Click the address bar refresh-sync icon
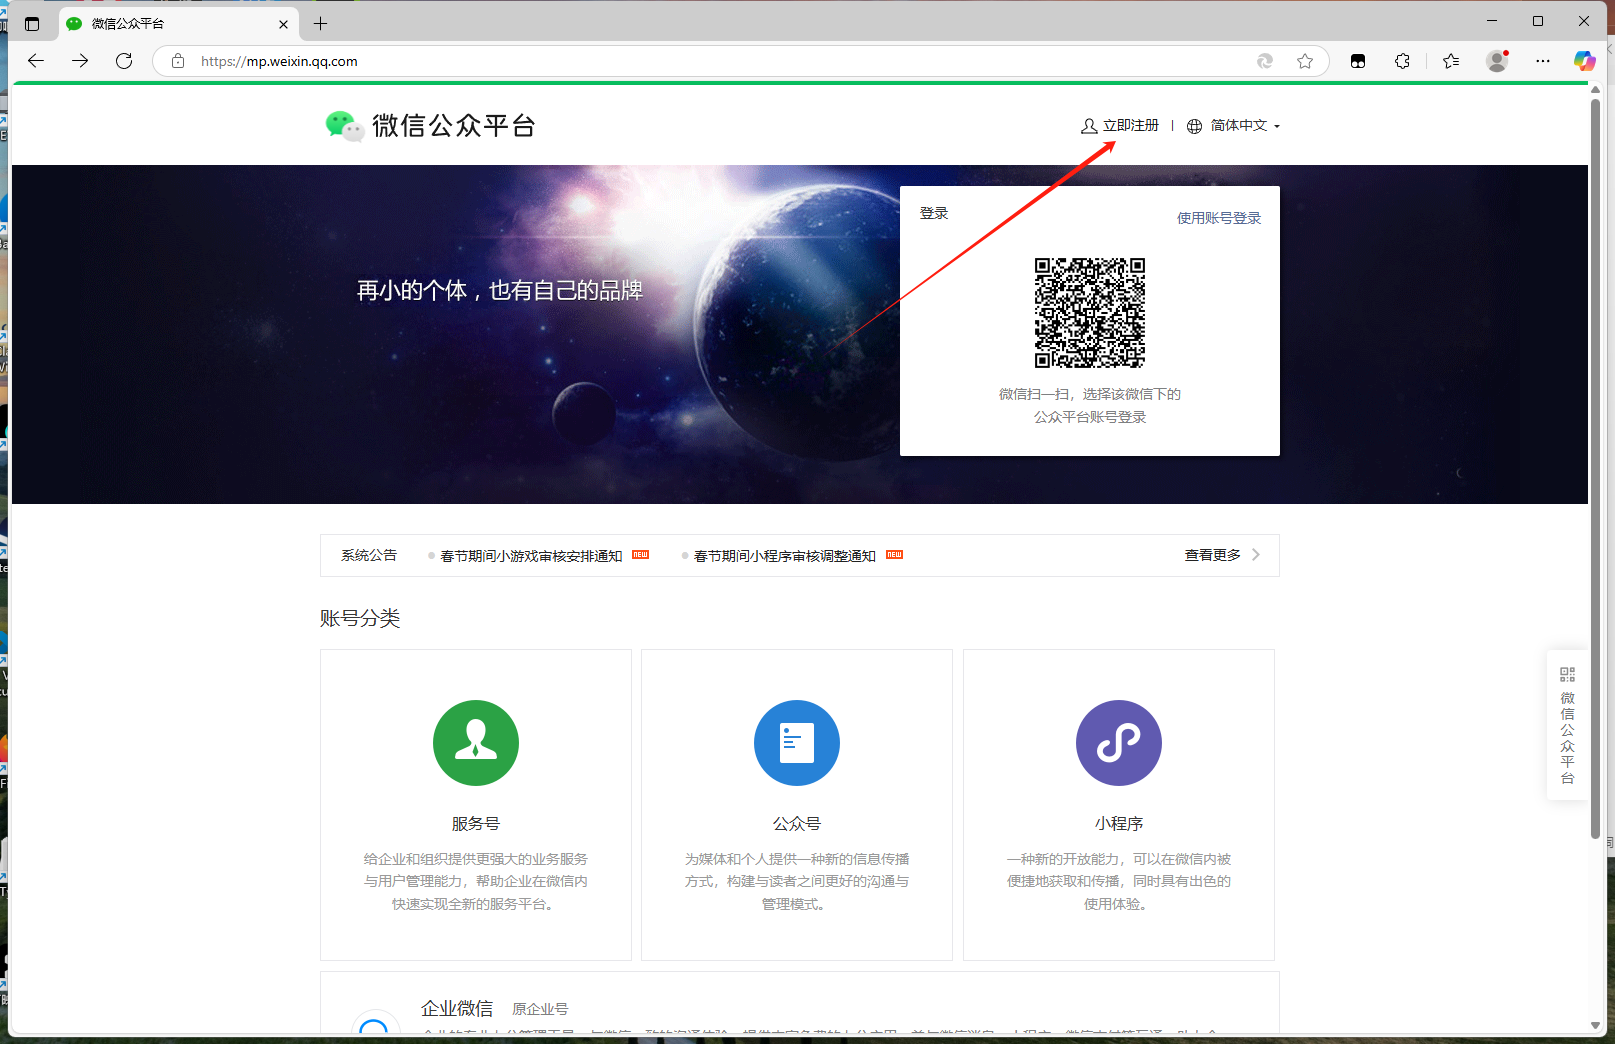1615x1044 pixels. [1265, 61]
